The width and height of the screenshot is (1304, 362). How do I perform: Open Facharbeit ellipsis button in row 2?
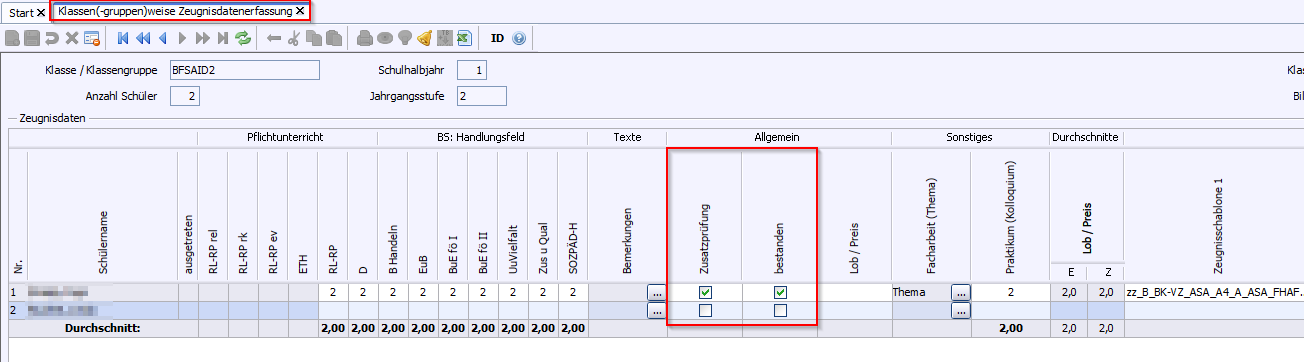click(960, 311)
